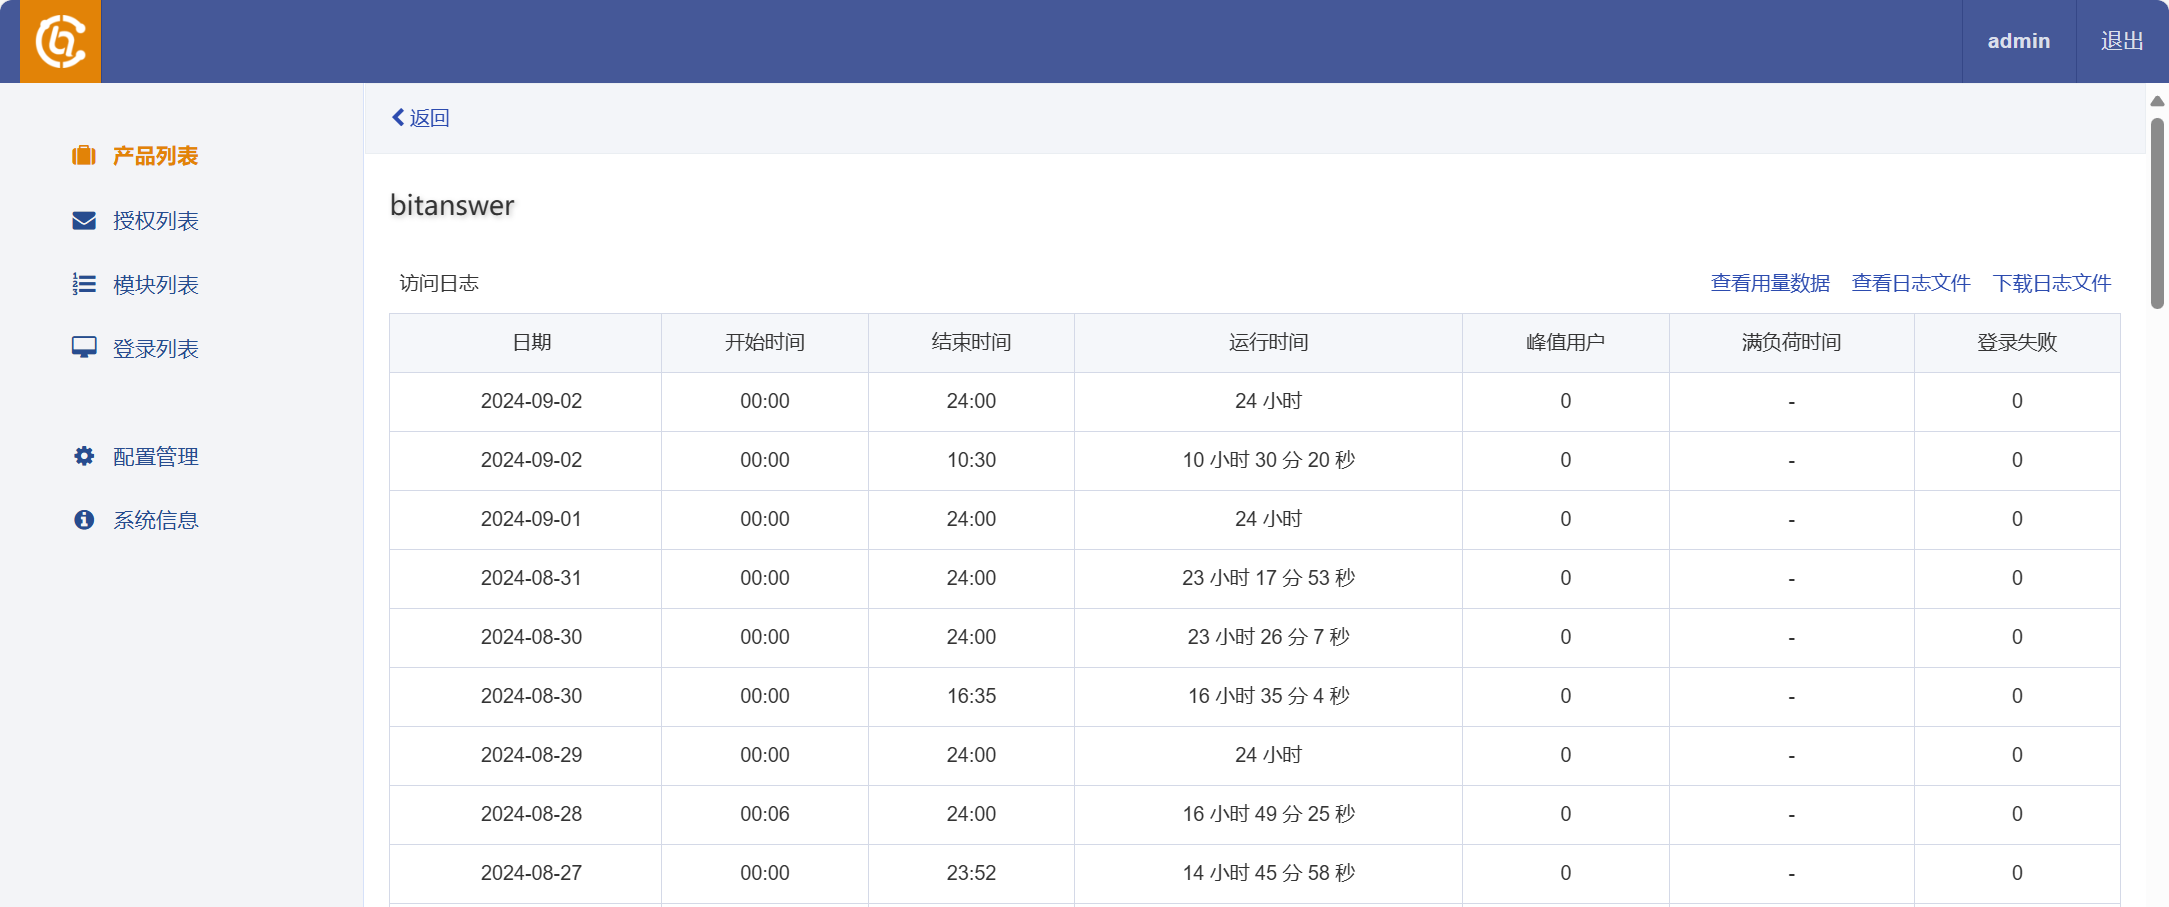Click the 14 小时 45 分 58 秒 cell
Image resolution: width=2169 pixels, height=907 pixels.
1268,873
